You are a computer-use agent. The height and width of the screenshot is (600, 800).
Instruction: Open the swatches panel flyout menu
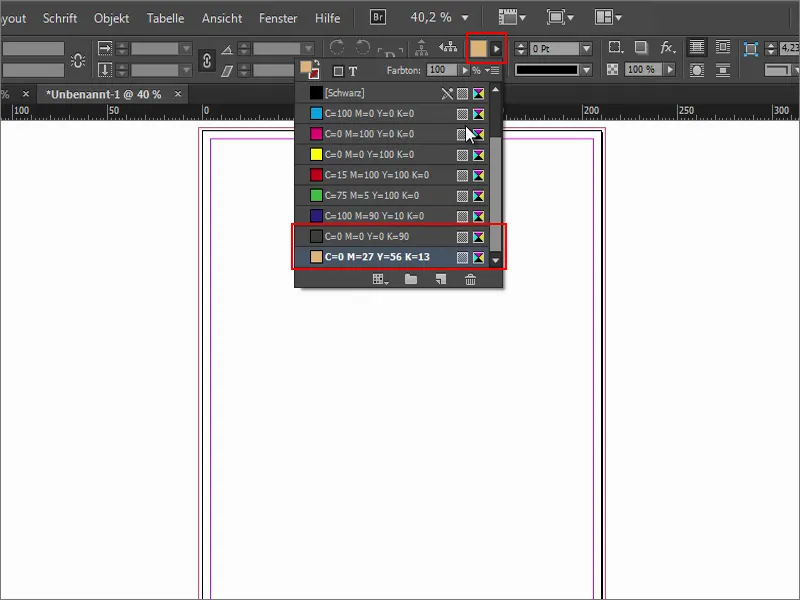(x=494, y=70)
